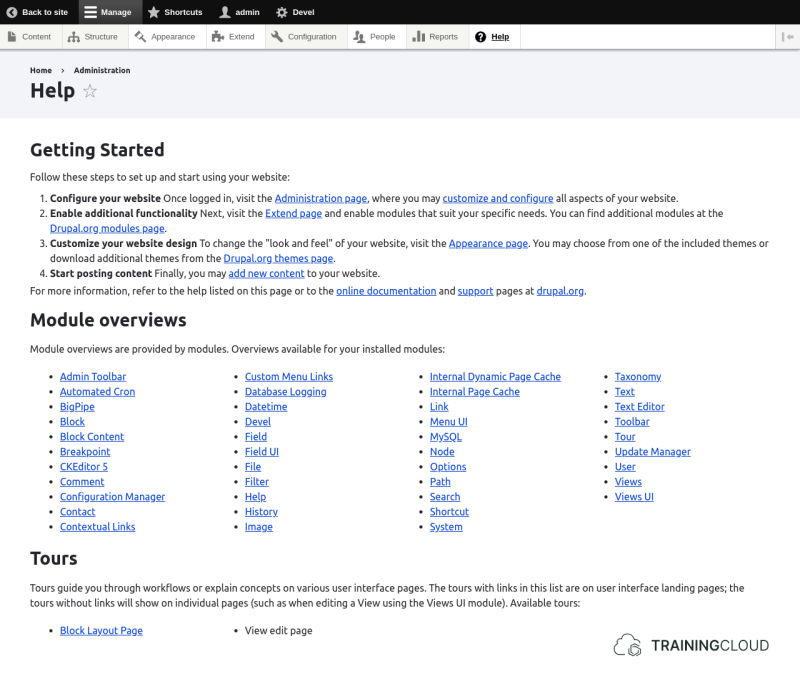Open Image module help
This screenshot has height=688, width=800.
(x=259, y=527)
